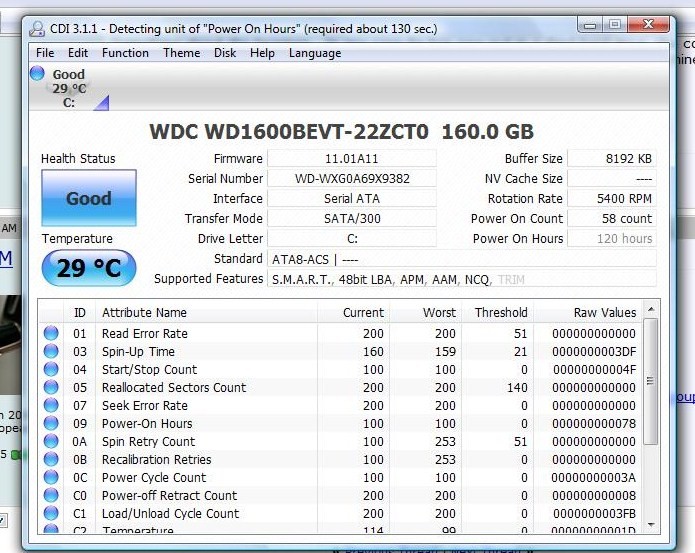Select the Power-On Hours attribute row
The height and width of the screenshot is (553, 695).
click(340, 424)
